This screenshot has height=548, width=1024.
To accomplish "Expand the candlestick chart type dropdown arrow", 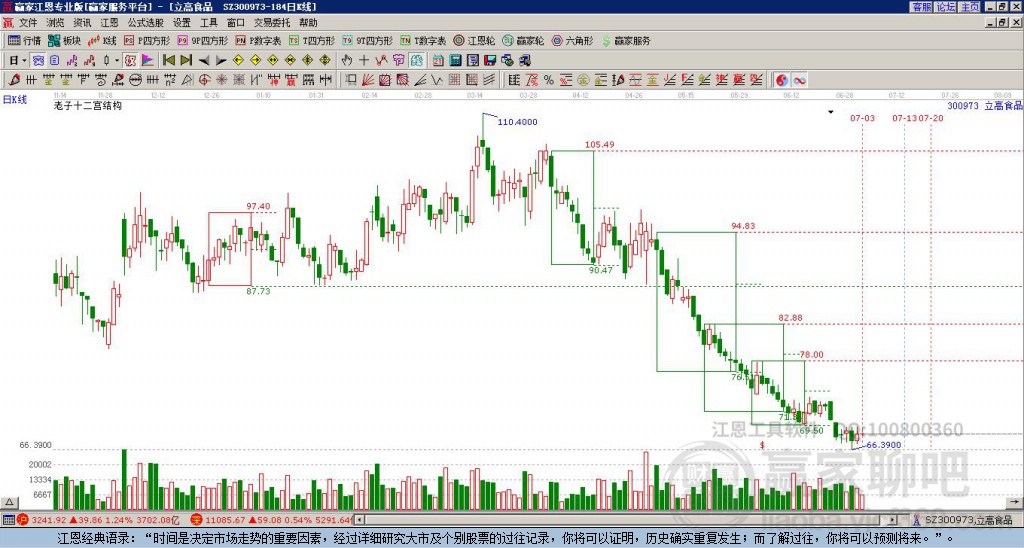I will (x=117, y=61).
